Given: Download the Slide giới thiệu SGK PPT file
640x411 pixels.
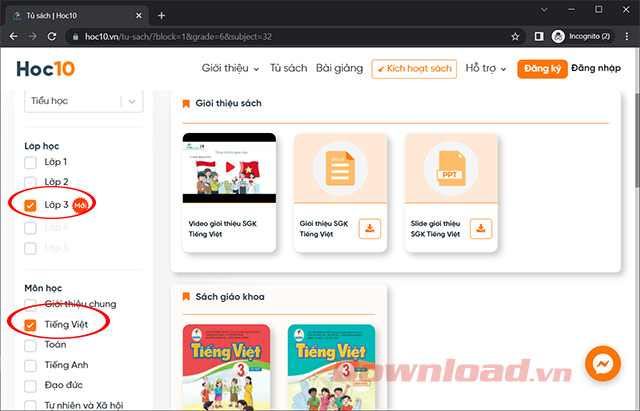Looking at the screenshot, I should (x=481, y=229).
